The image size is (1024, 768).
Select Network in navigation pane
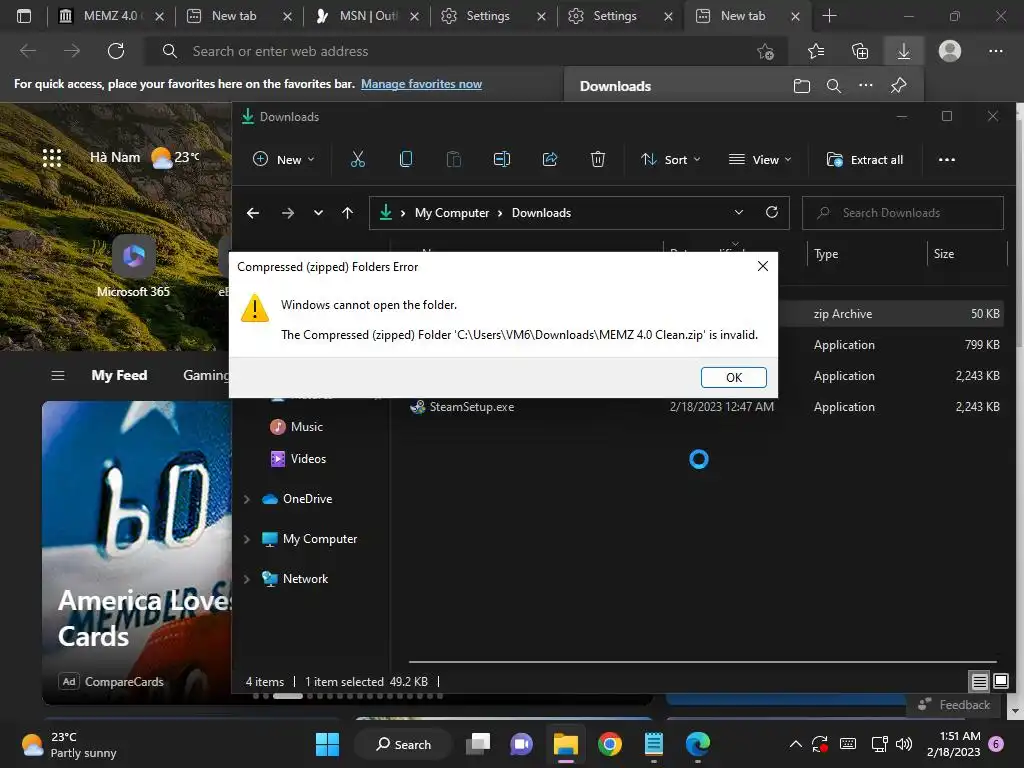click(x=295, y=579)
